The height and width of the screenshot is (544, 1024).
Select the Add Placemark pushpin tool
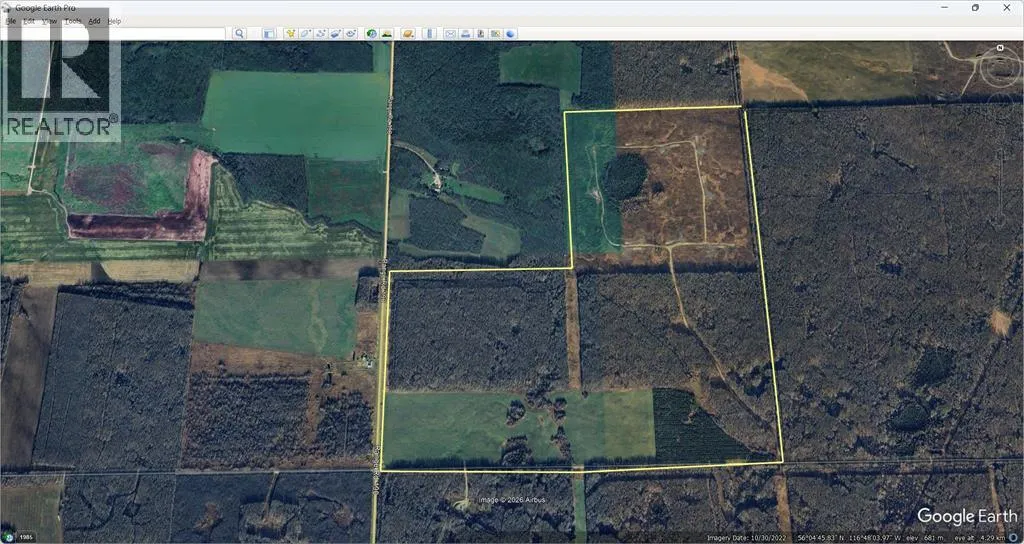click(290, 33)
